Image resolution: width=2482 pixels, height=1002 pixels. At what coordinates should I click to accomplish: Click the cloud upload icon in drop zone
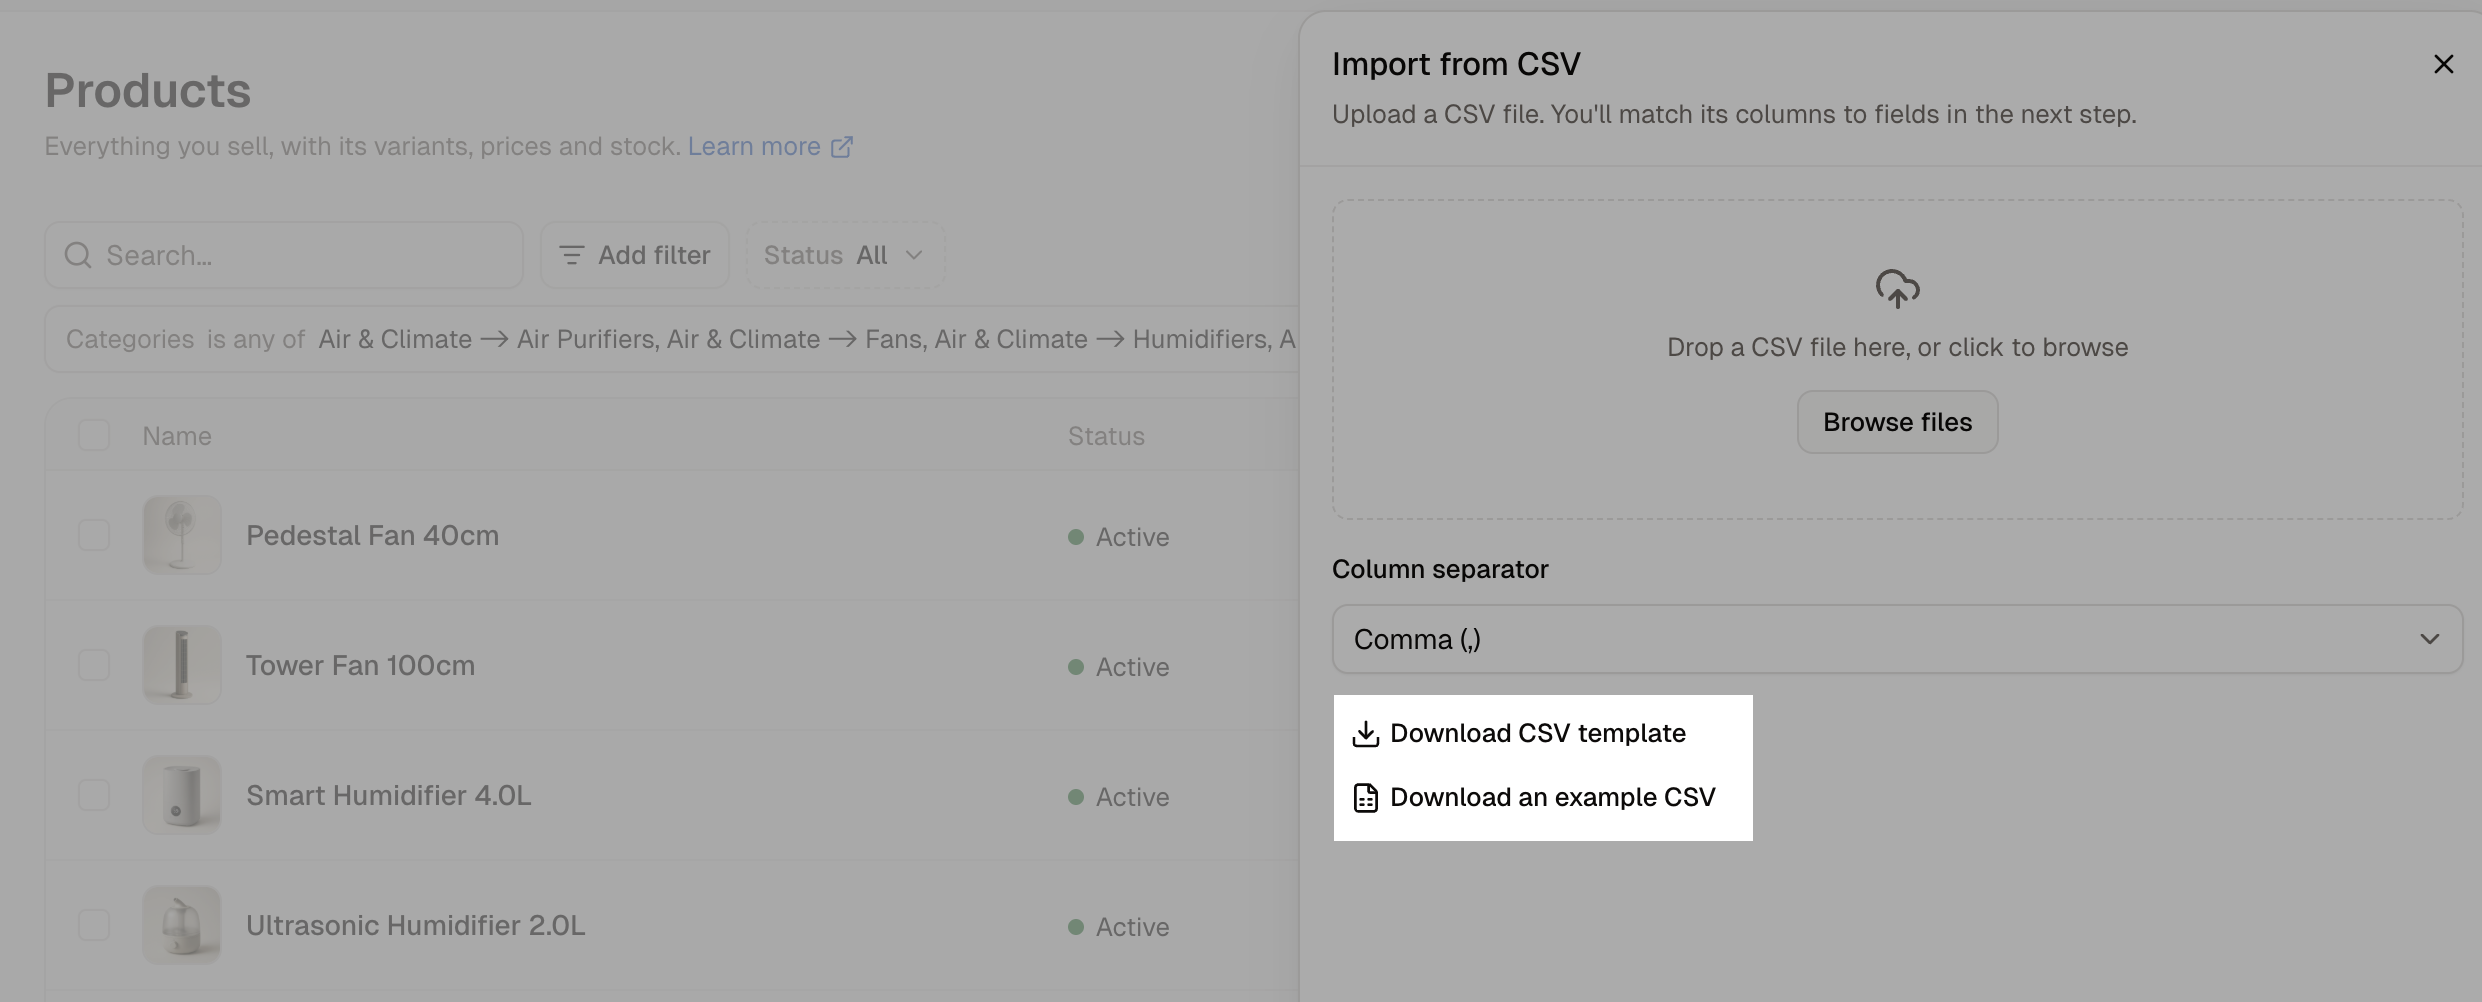[x=1897, y=289]
